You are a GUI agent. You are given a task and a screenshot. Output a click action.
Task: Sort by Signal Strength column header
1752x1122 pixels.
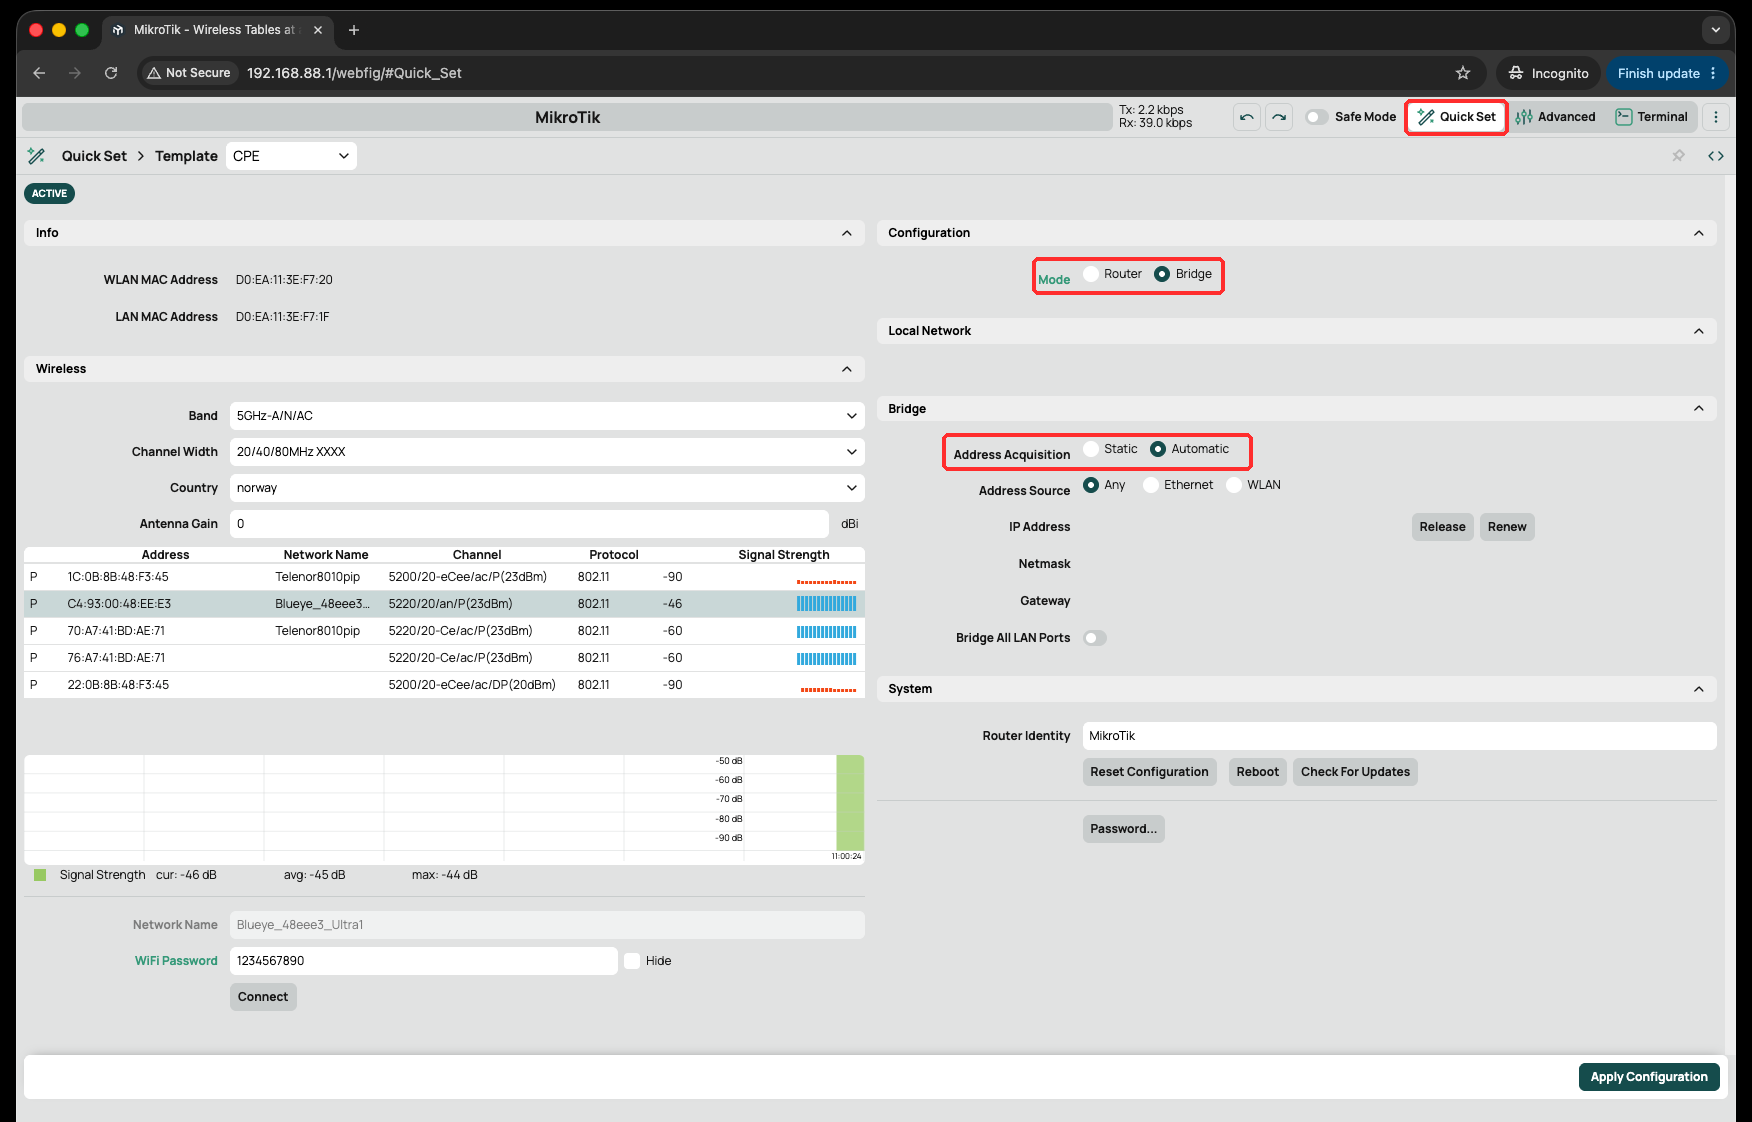pyautogui.click(x=783, y=555)
